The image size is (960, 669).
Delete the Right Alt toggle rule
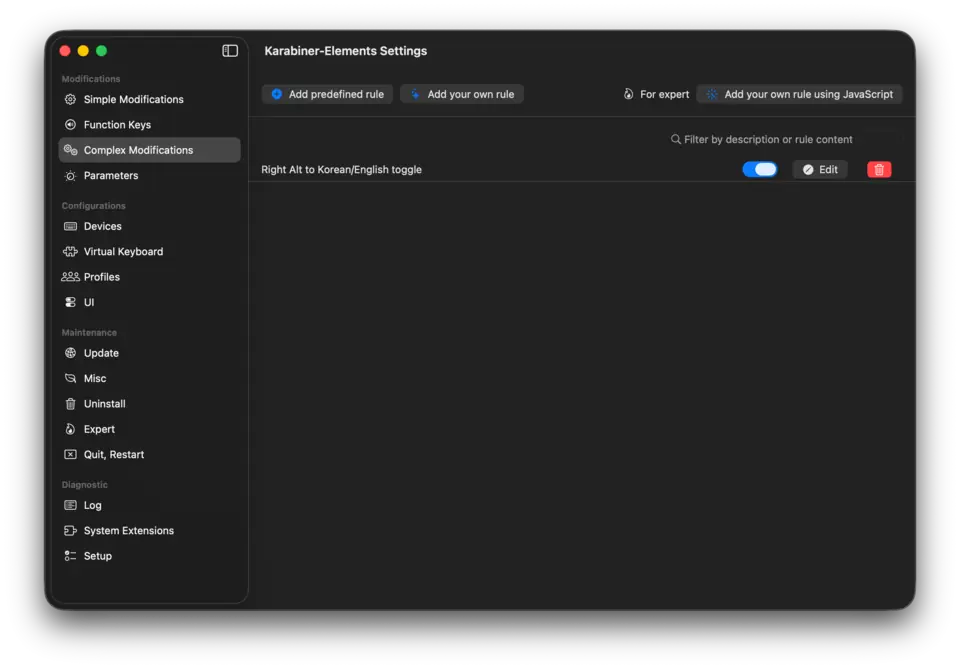879,170
